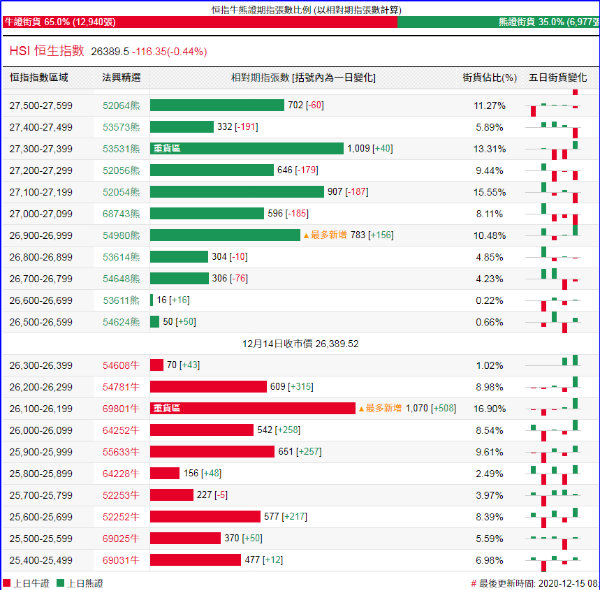Click the 370 [+50] contract count
600x590 pixels.
(243, 538)
